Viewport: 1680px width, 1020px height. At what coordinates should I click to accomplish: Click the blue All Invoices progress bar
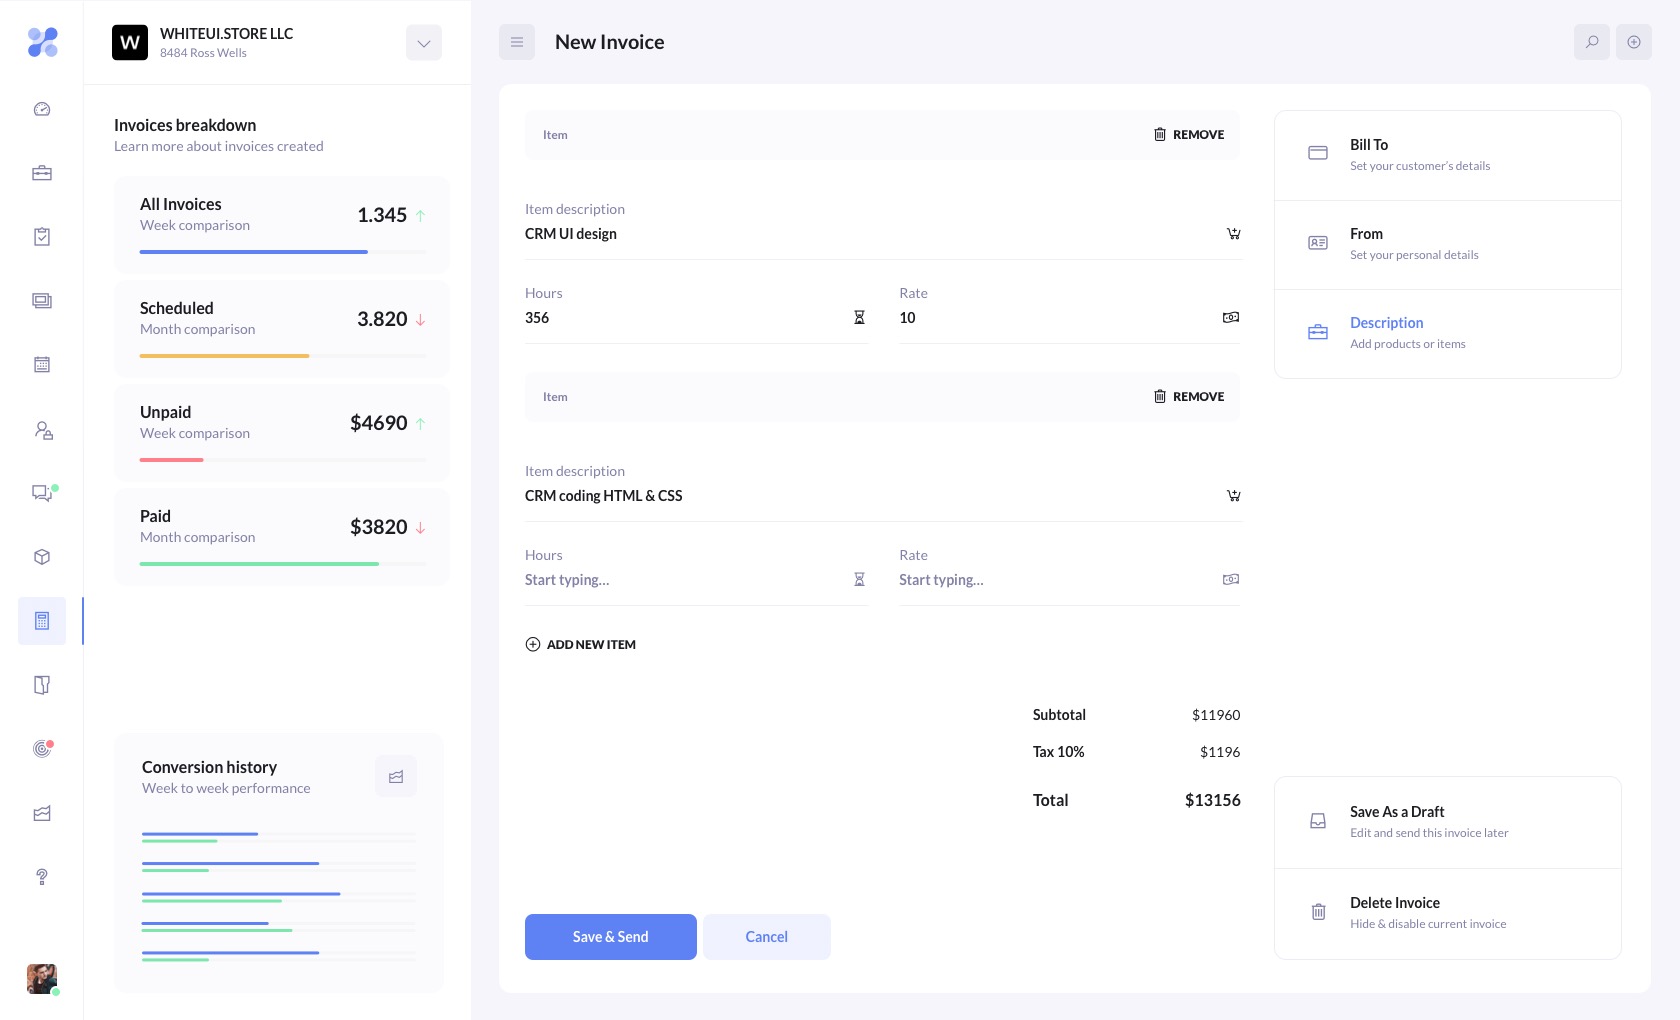click(x=254, y=252)
